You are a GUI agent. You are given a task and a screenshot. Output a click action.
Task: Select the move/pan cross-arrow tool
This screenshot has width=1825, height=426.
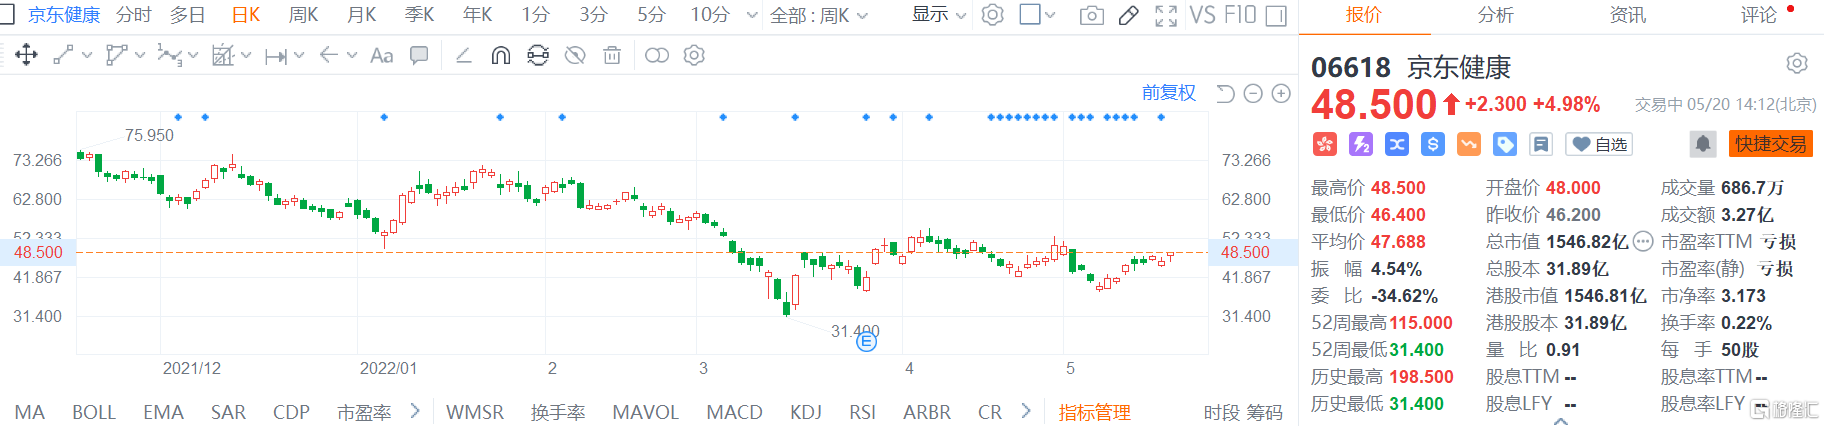coord(26,55)
